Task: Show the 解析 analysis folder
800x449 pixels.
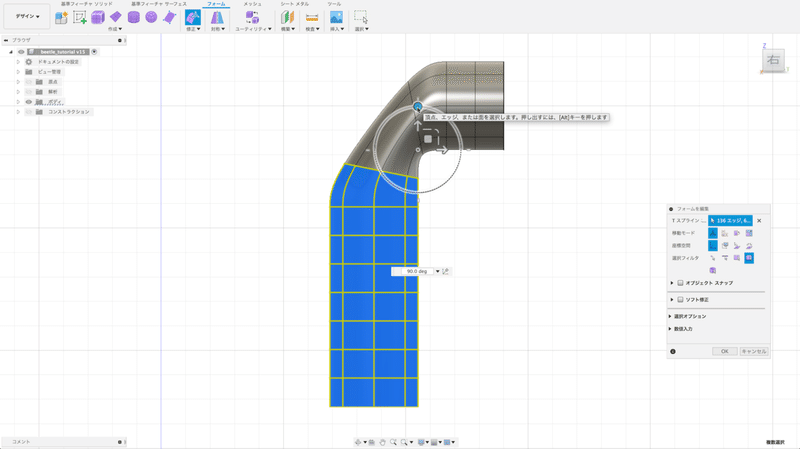Action: [x=29, y=92]
